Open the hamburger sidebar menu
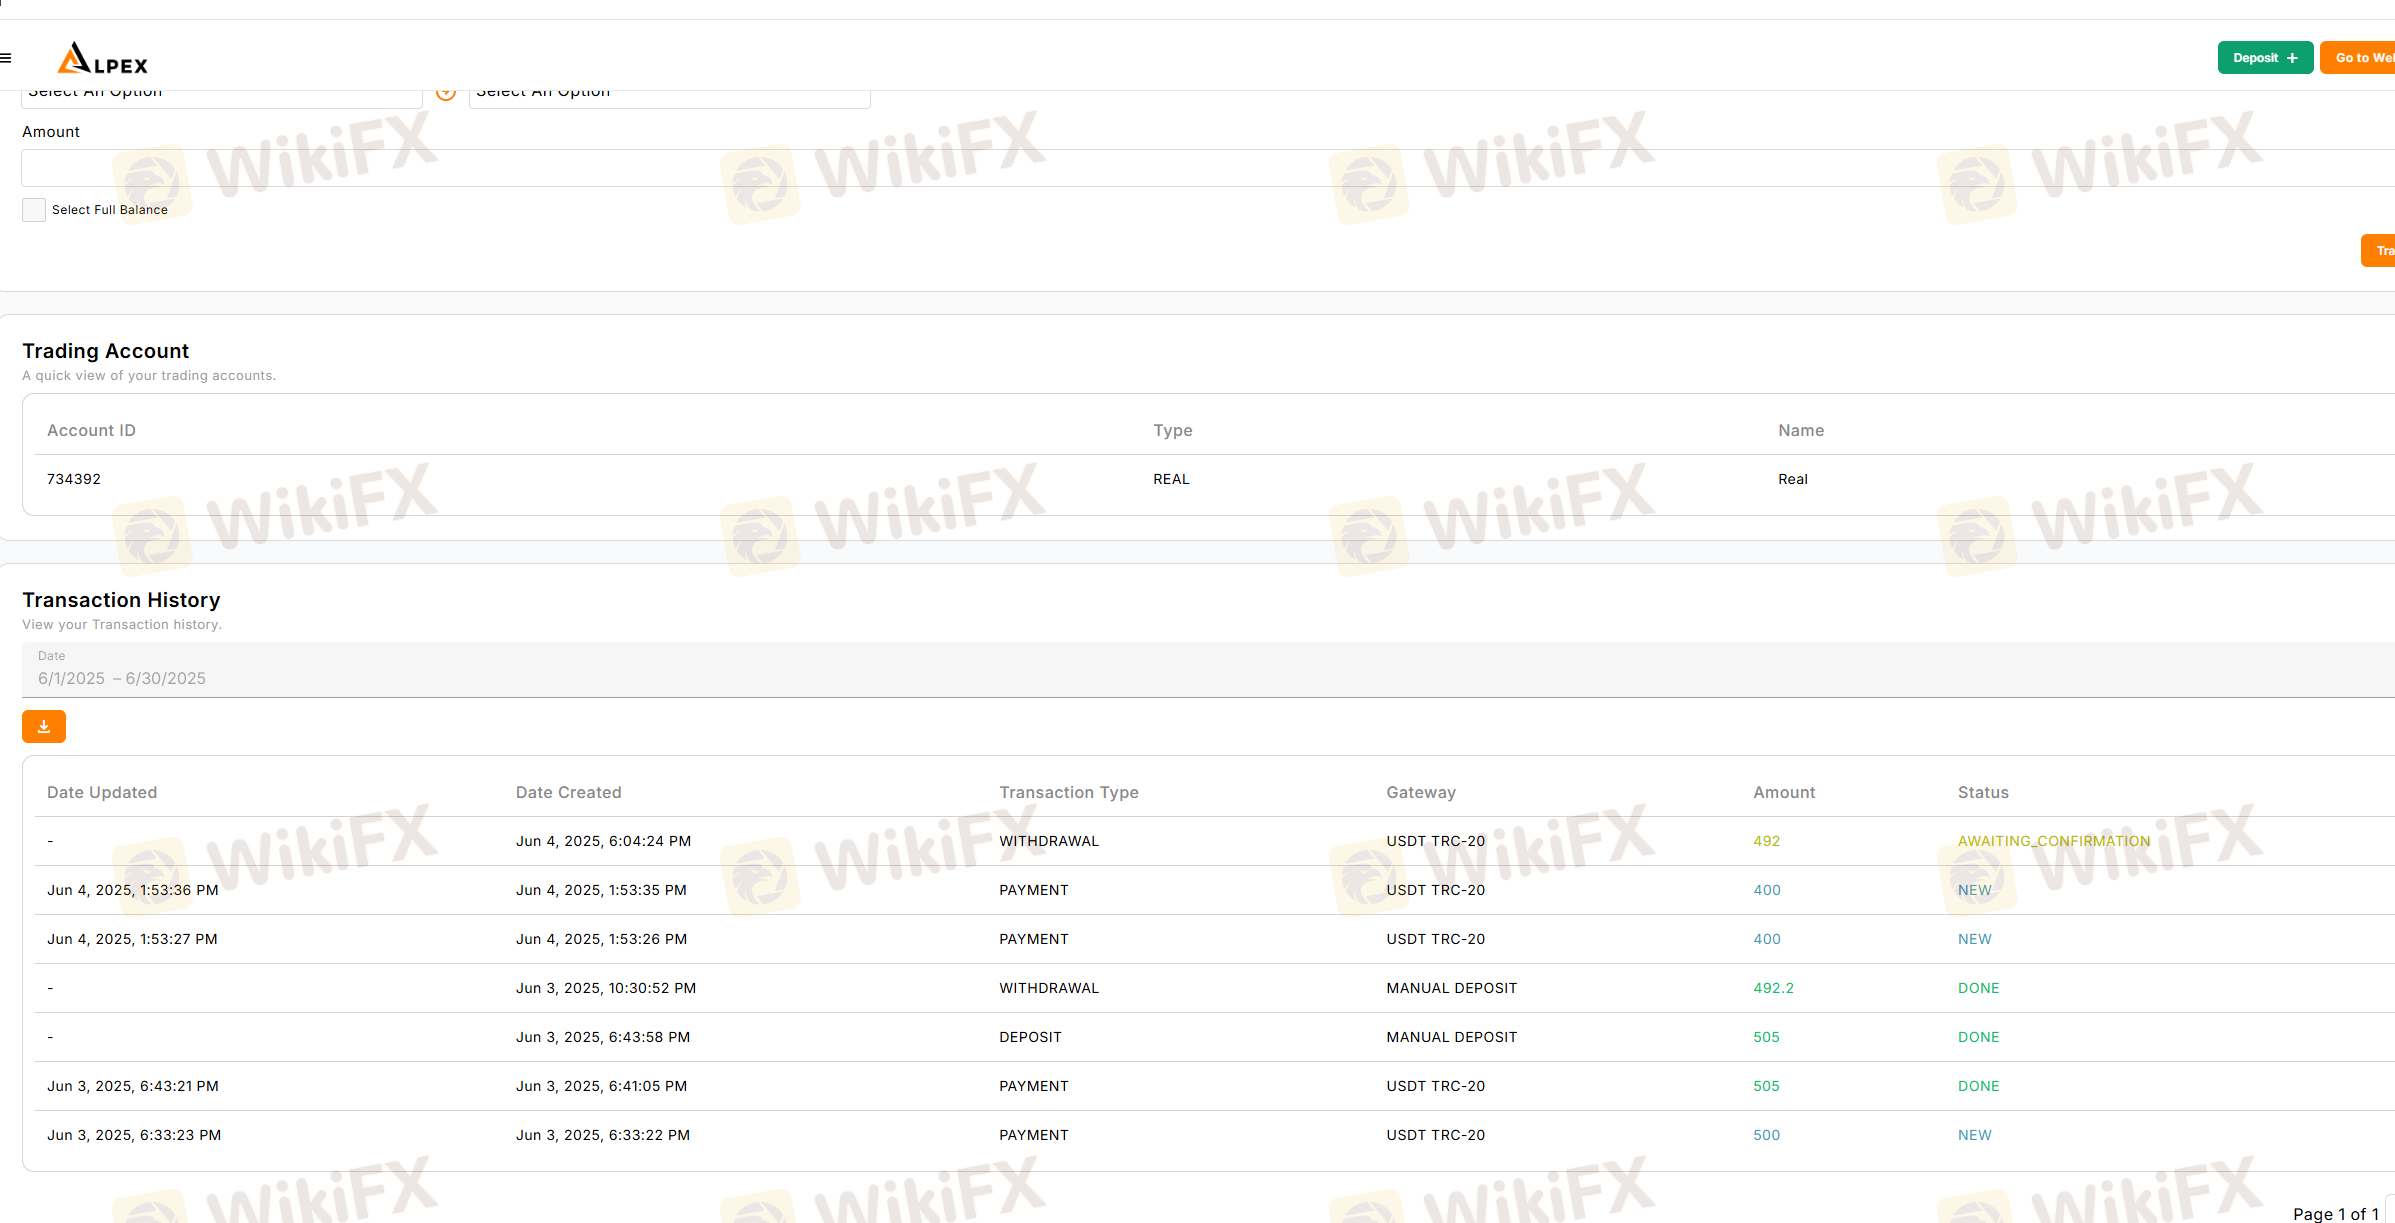2395x1223 pixels. (x=6, y=58)
